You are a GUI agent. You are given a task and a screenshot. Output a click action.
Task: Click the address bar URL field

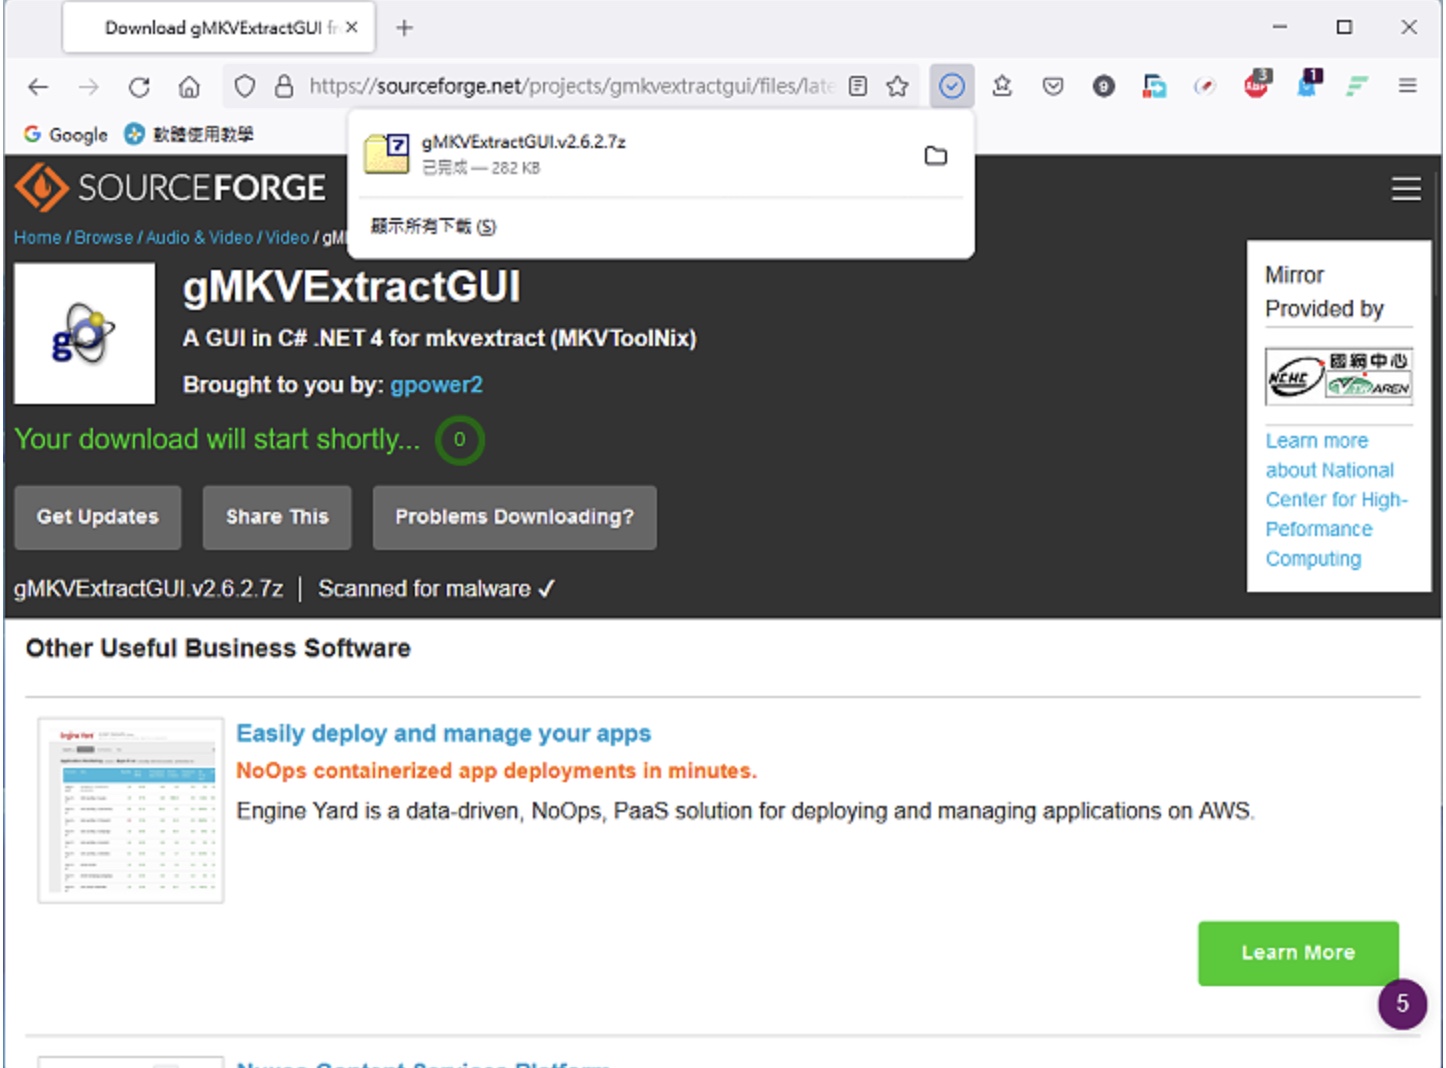(570, 86)
